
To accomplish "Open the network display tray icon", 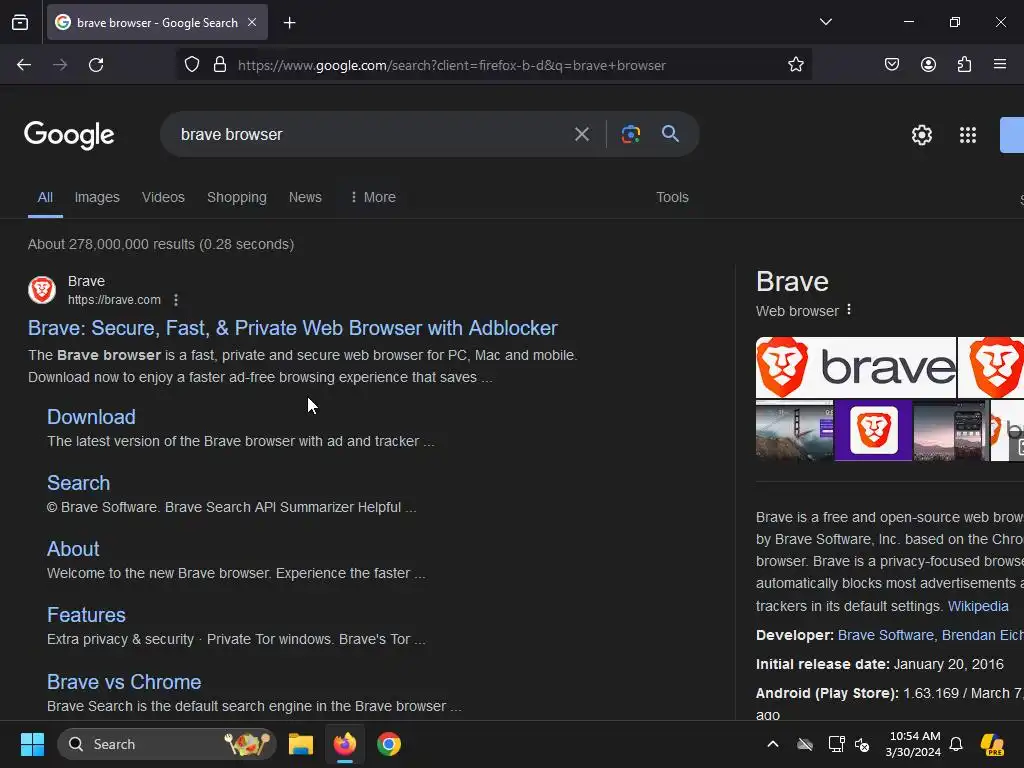I will click(x=836, y=744).
